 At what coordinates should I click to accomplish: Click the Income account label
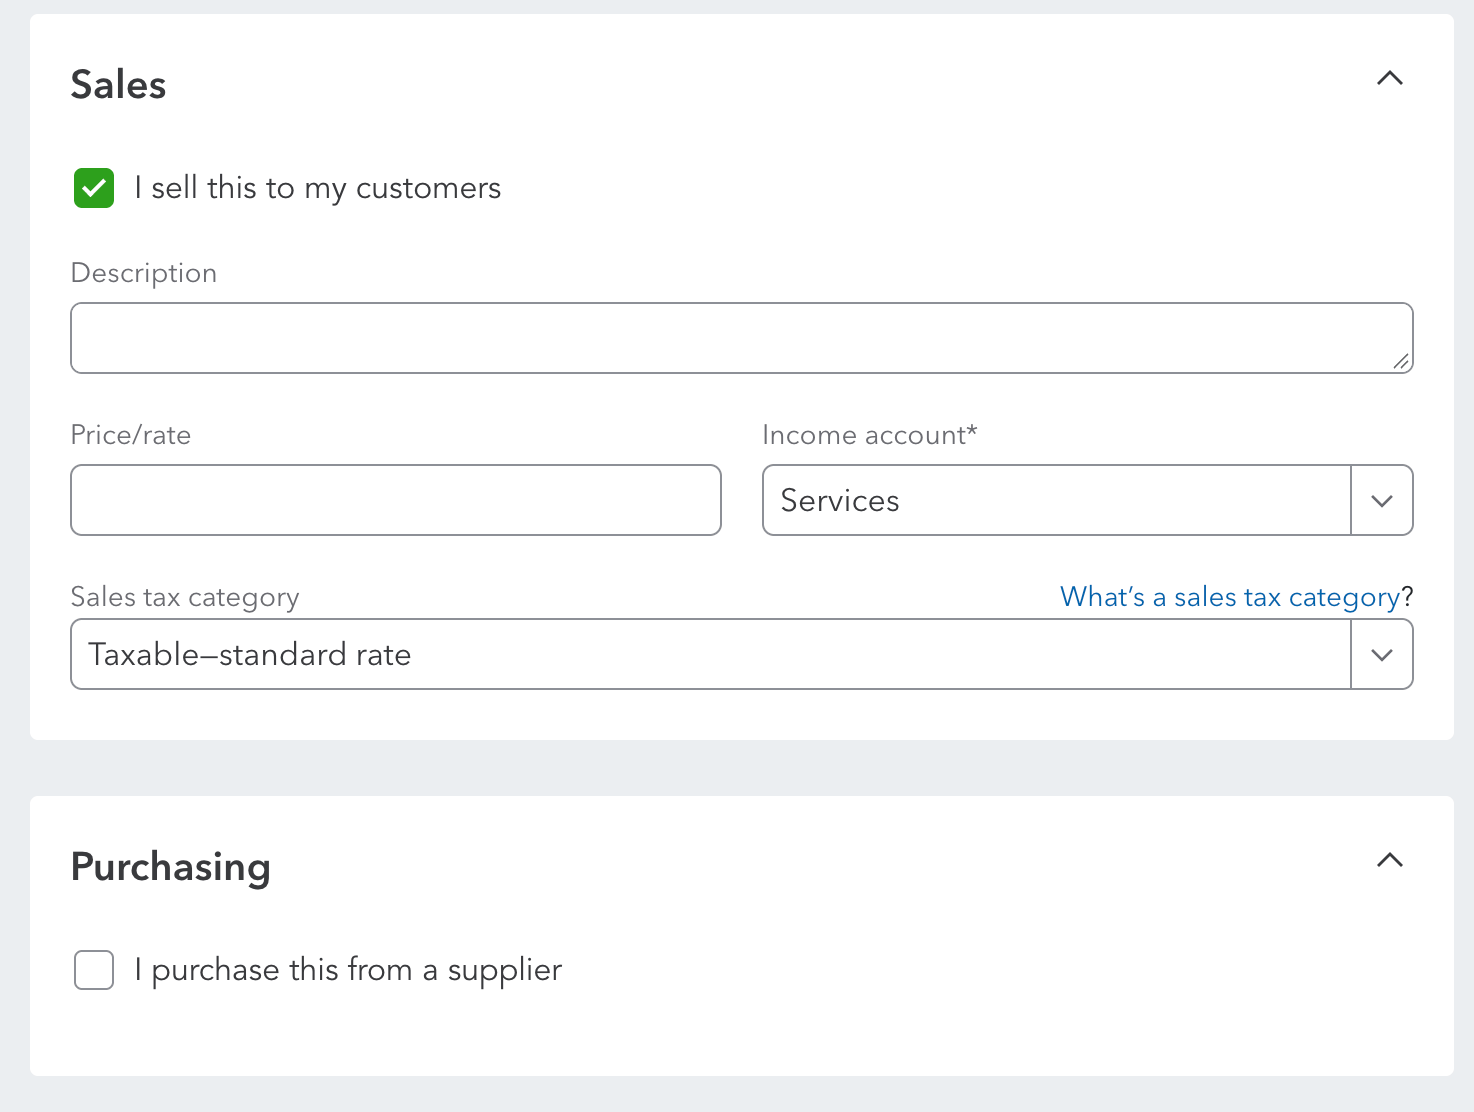pyautogui.click(x=870, y=435)
